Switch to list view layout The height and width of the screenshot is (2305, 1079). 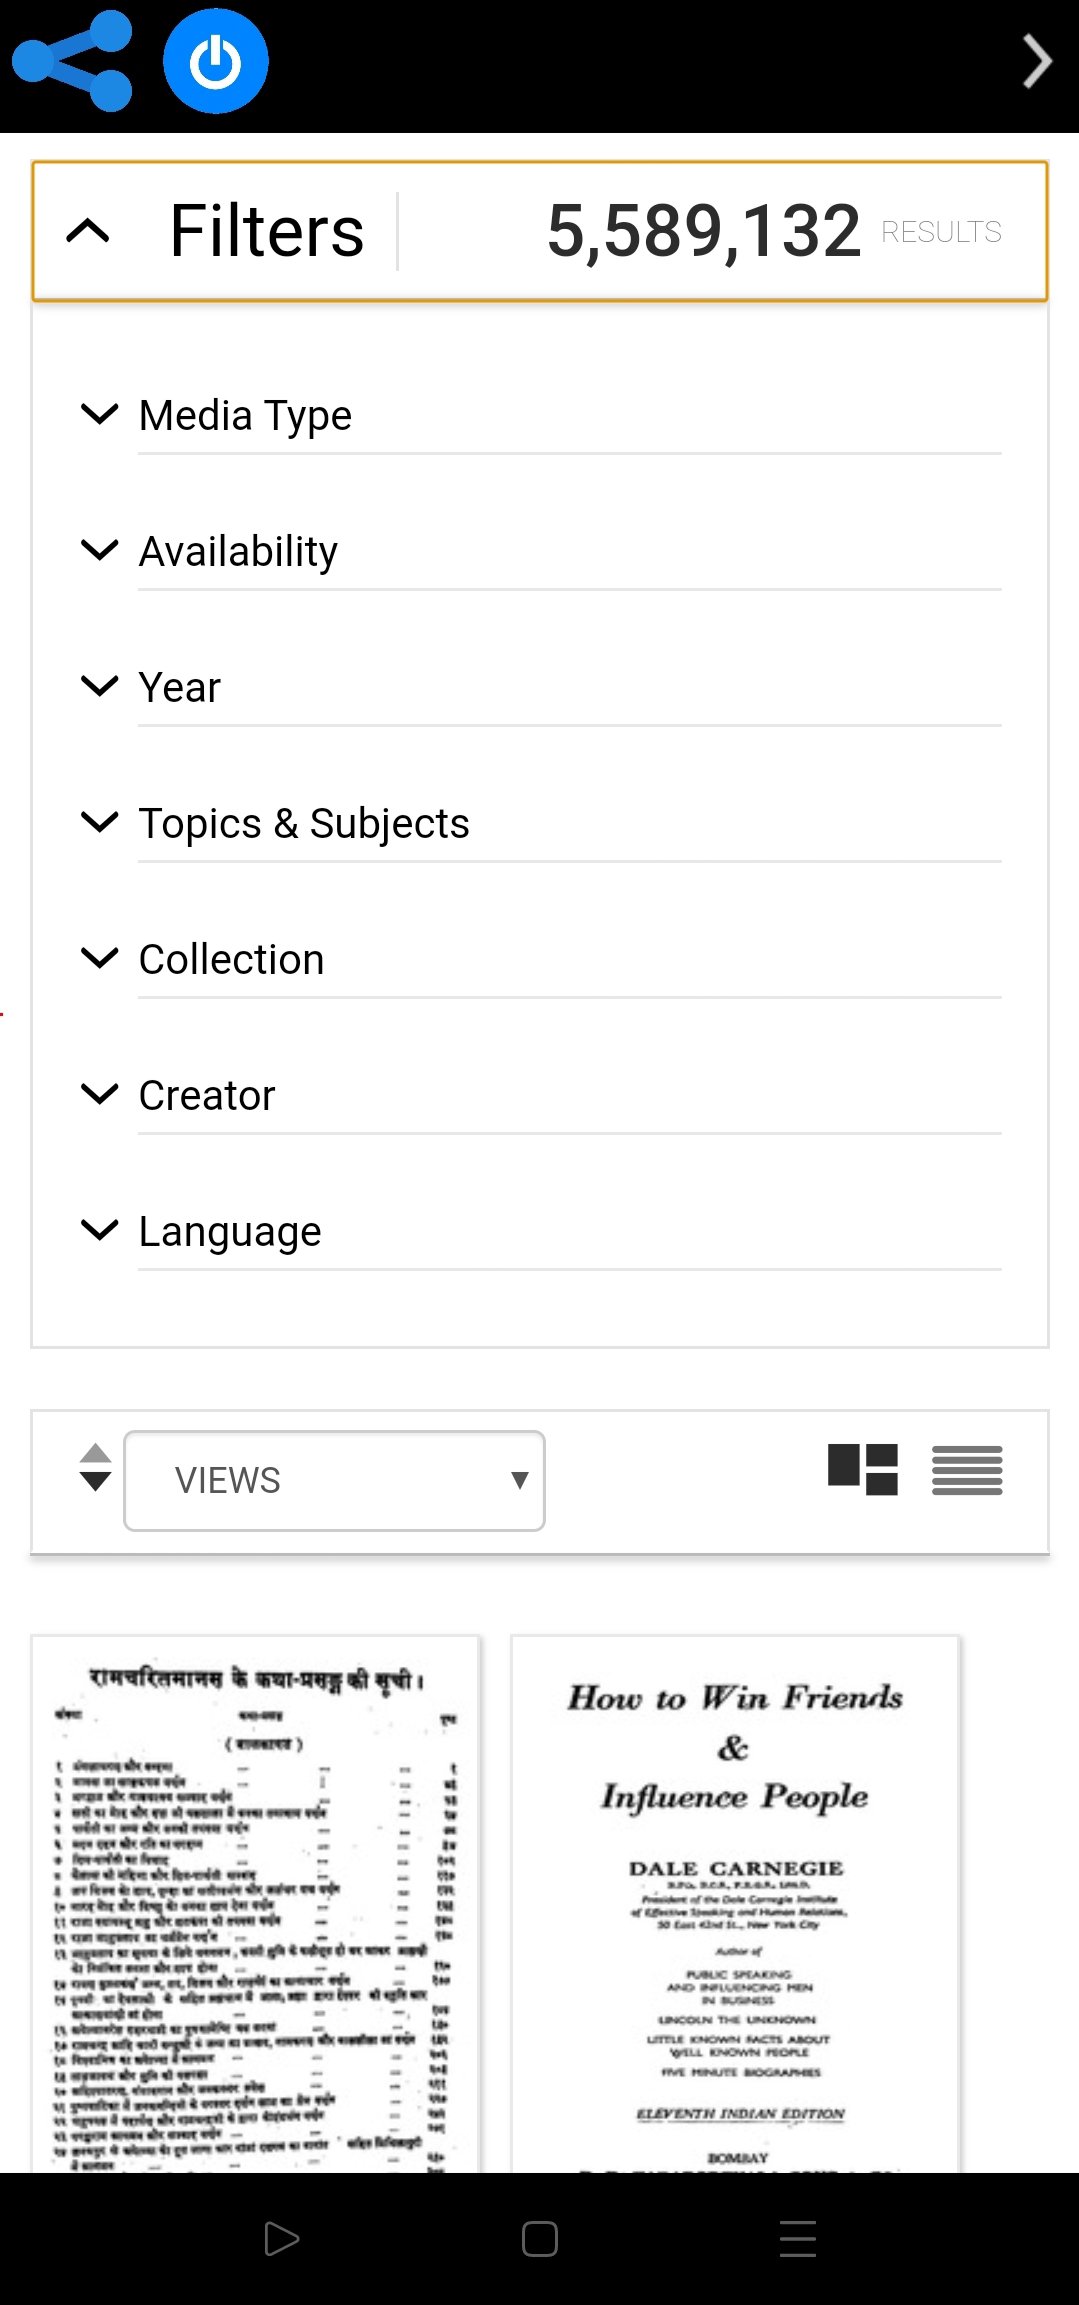point(966,1470)
